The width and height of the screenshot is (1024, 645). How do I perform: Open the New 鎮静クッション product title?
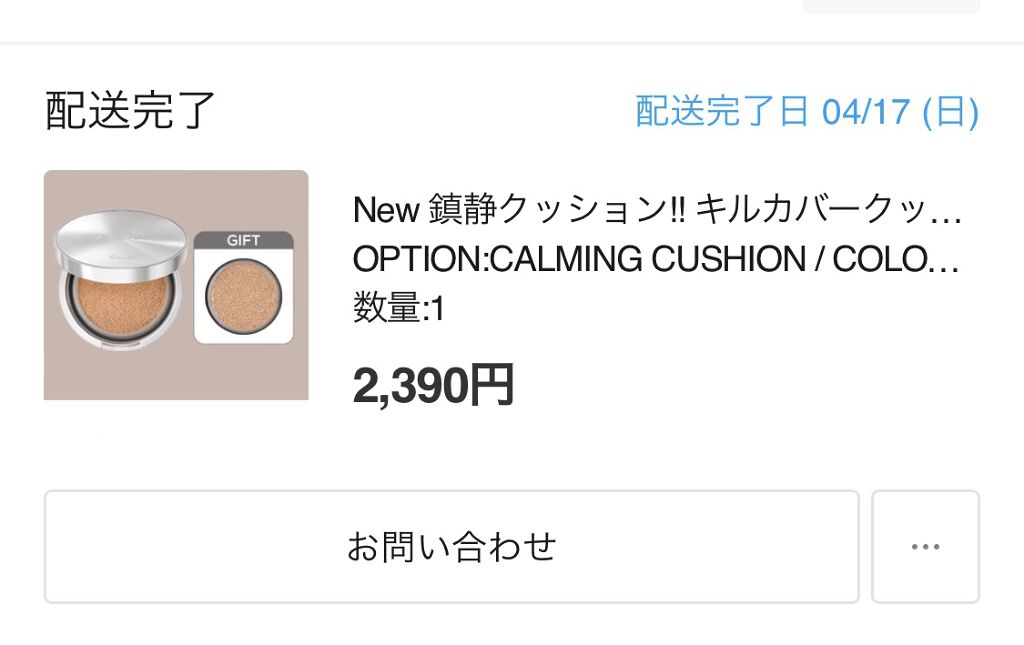655,210
